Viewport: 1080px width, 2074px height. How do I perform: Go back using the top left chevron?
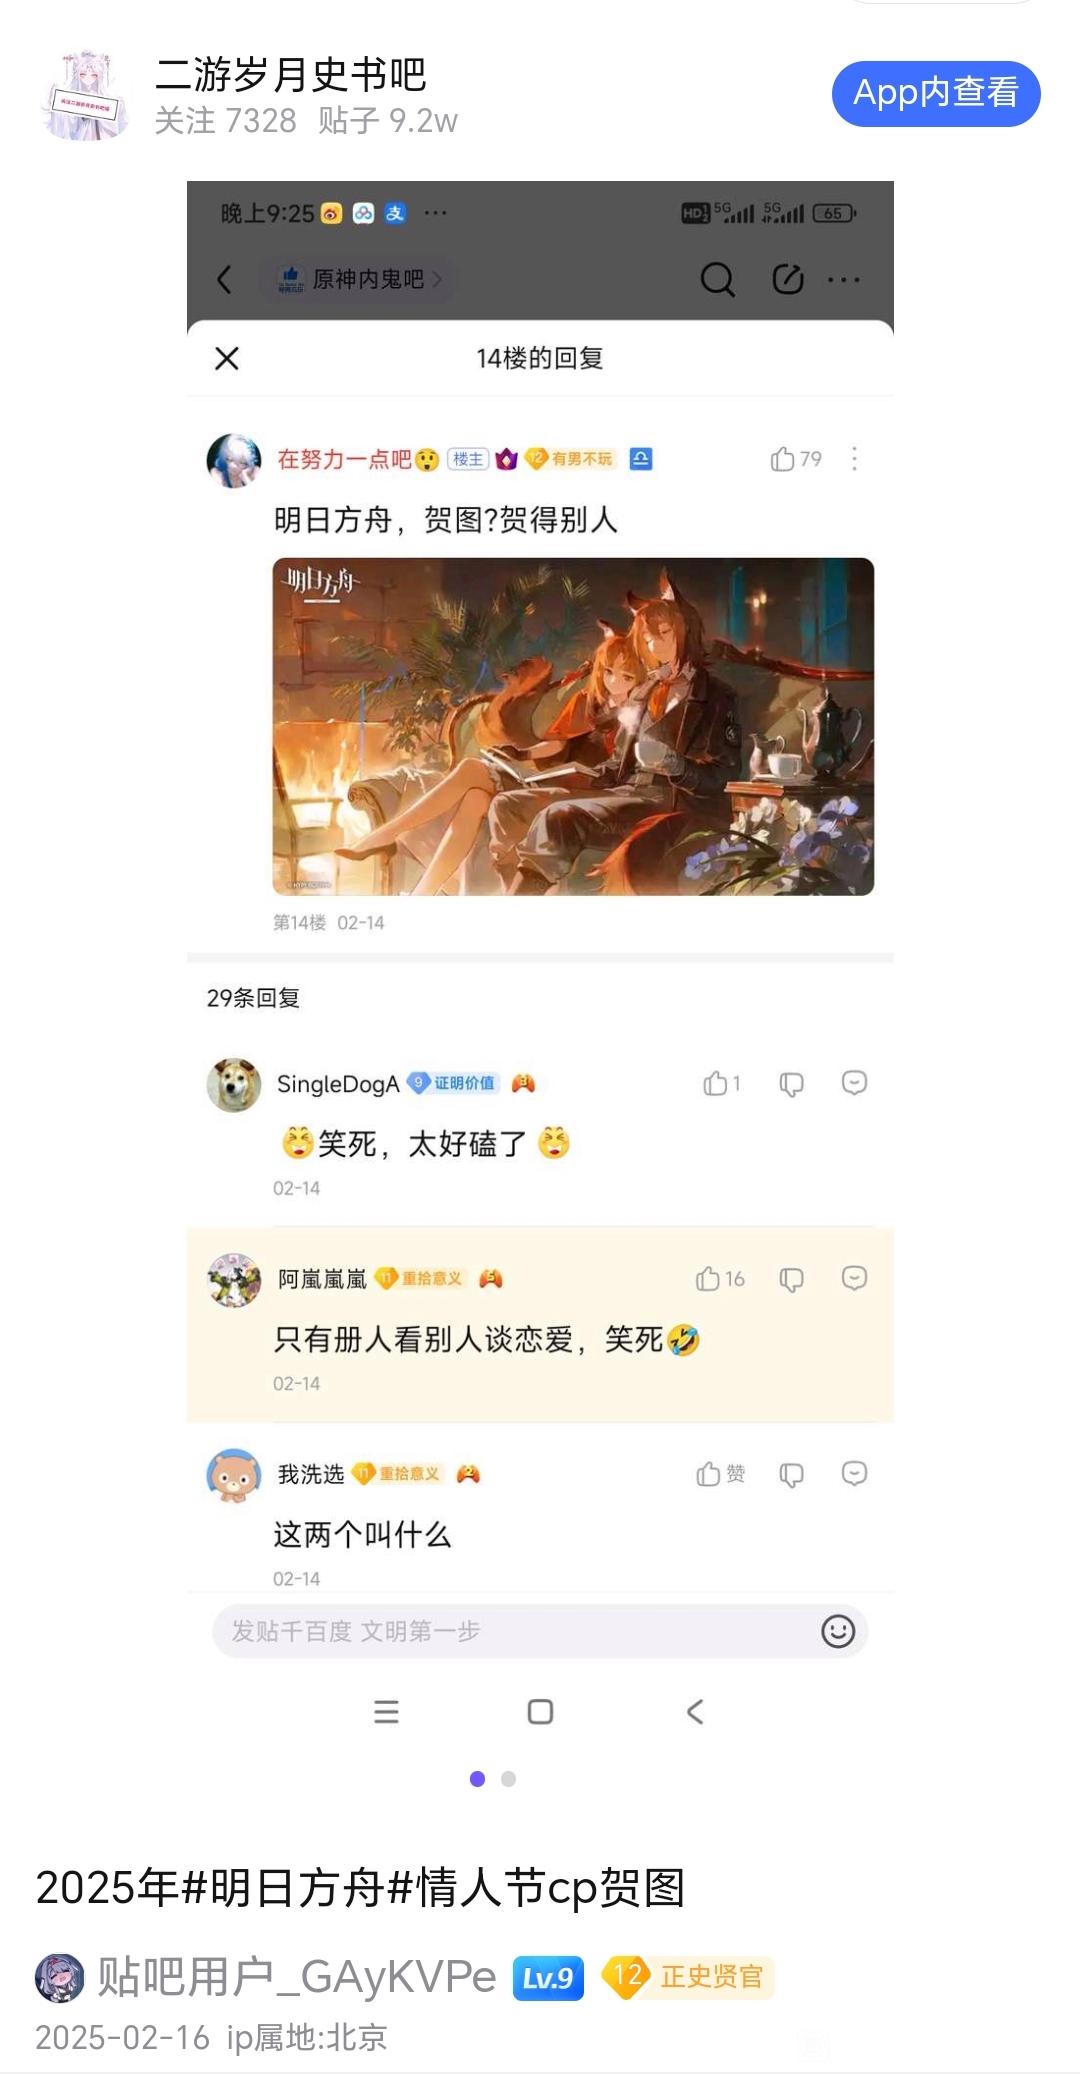pyautogui.click(x=224, y=279)
